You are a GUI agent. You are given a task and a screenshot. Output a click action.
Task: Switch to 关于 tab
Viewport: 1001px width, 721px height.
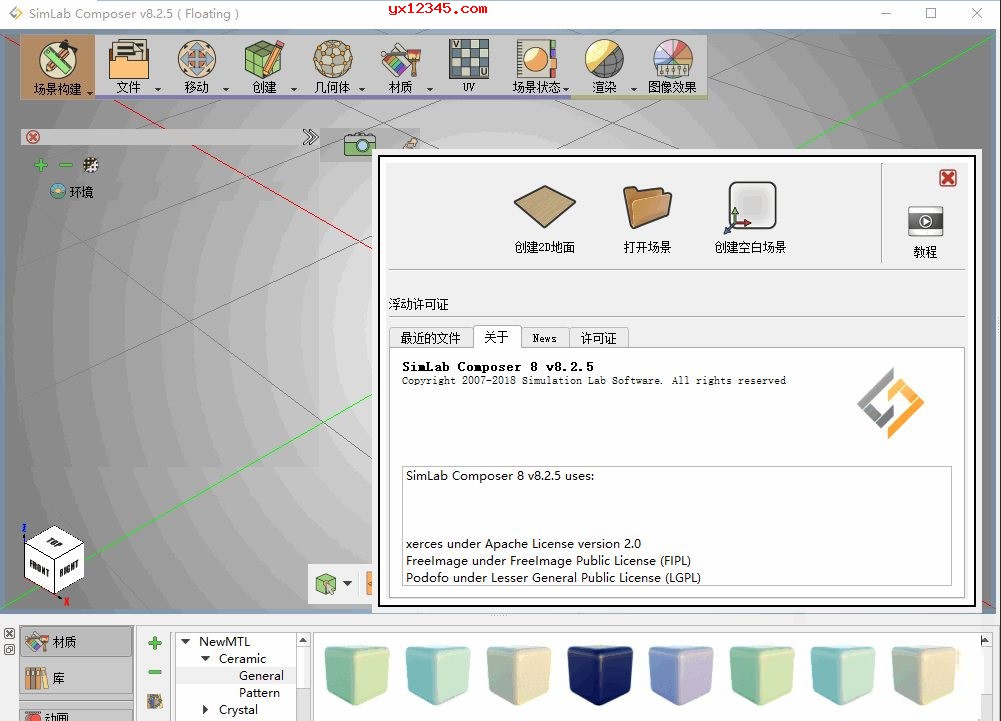497,337
